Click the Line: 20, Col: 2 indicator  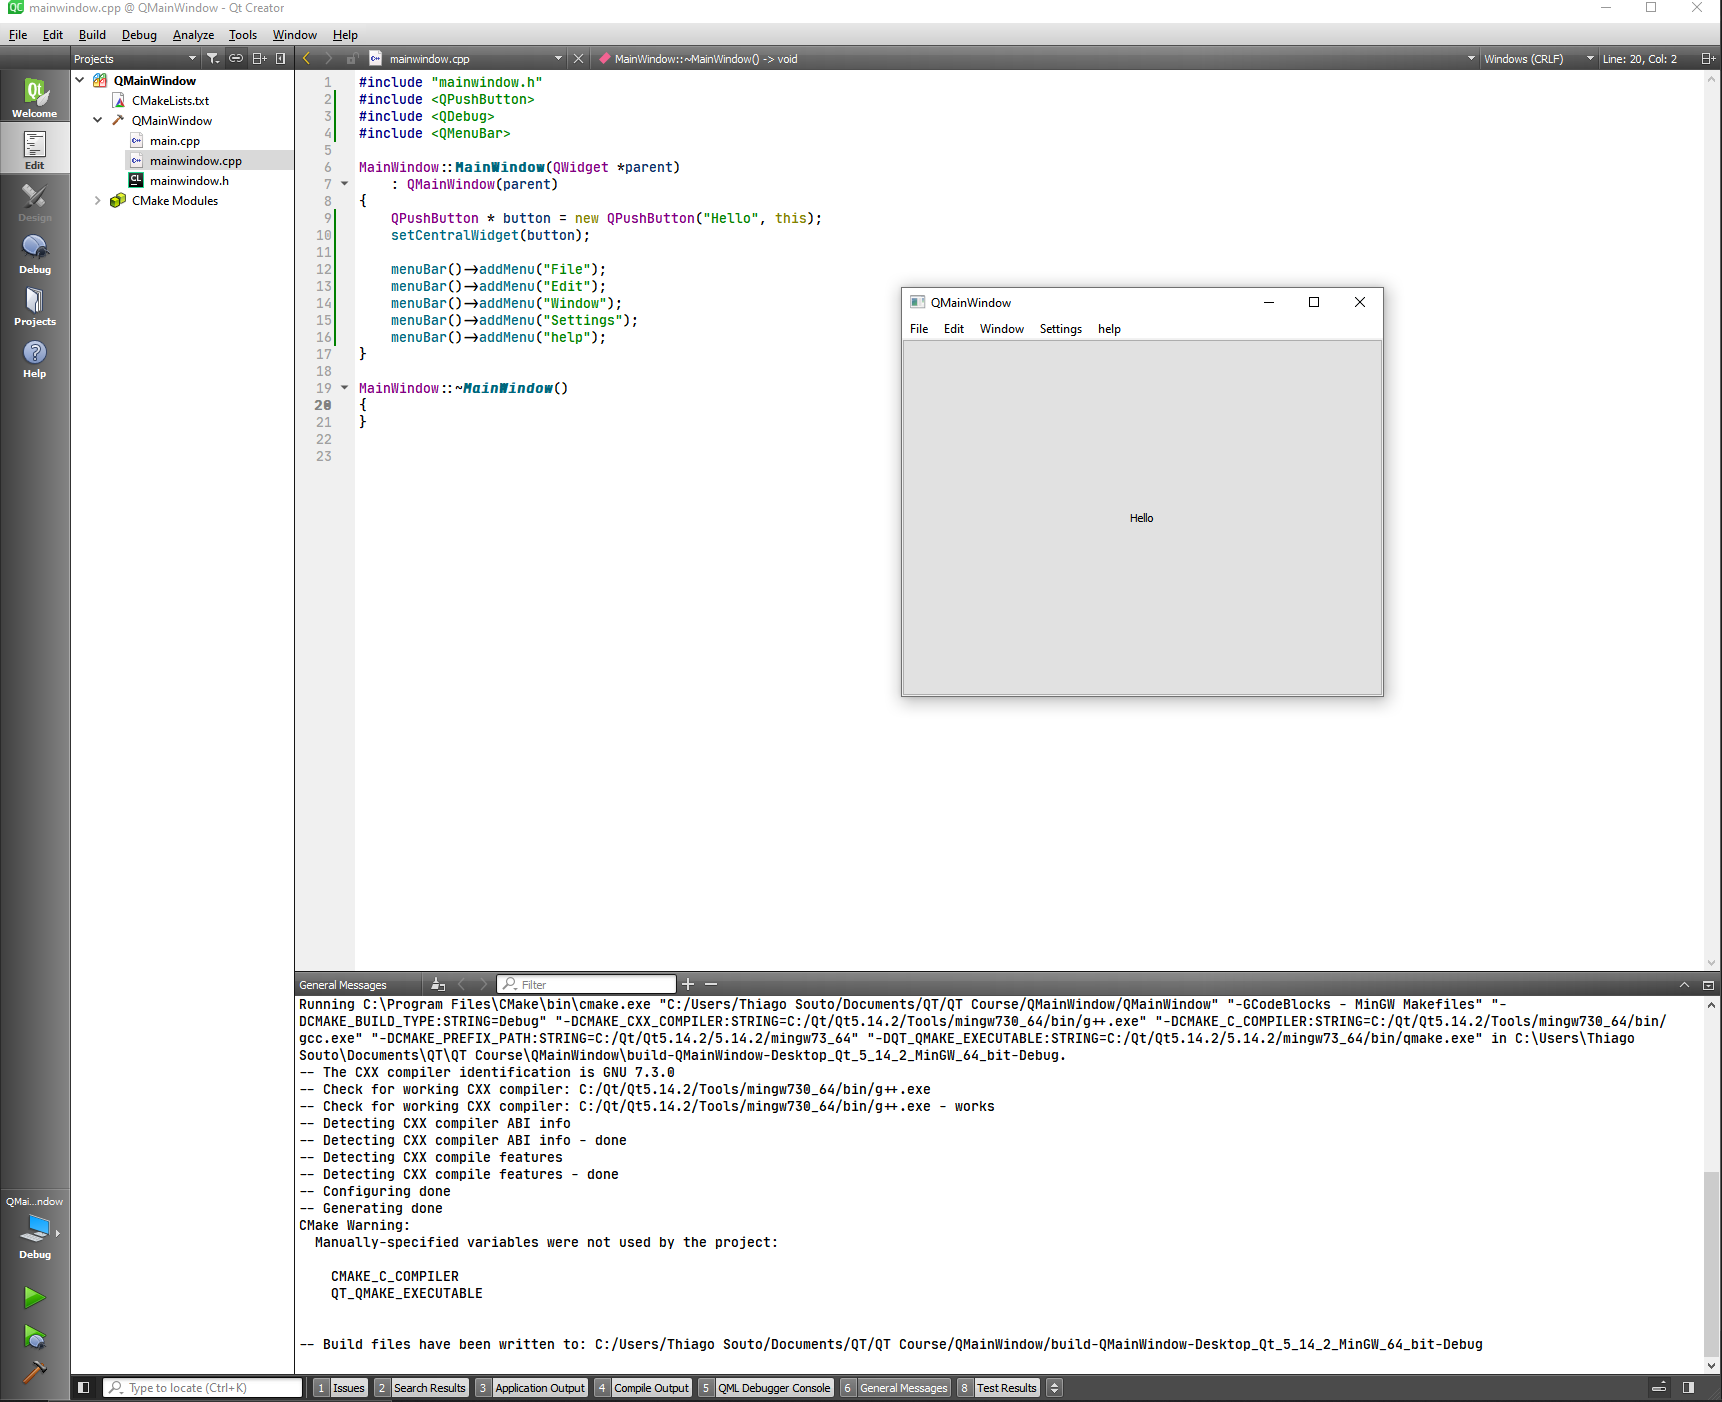[1639, 59]
